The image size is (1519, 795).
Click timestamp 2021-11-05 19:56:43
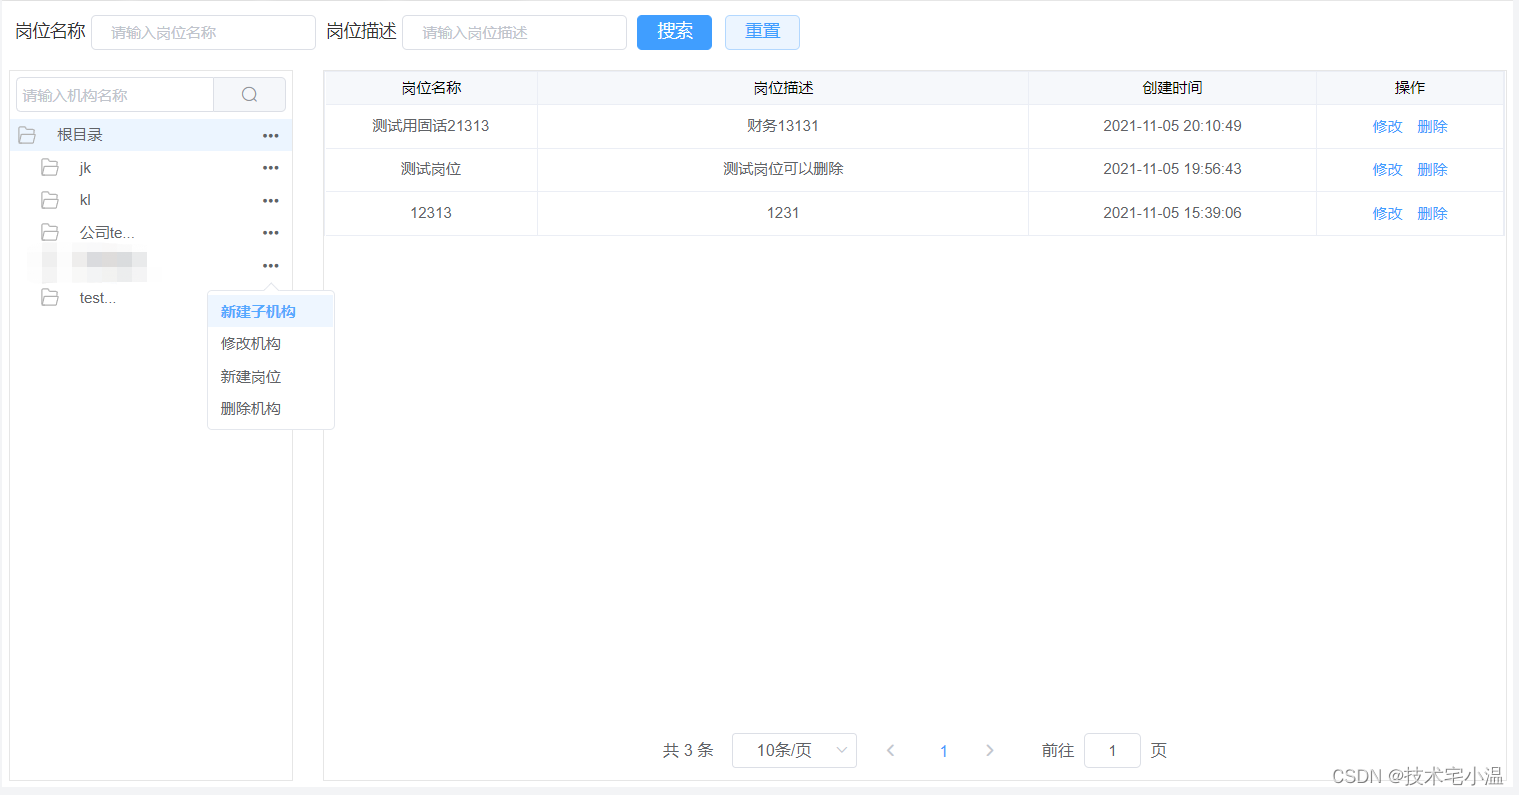tap(1172, 169)
